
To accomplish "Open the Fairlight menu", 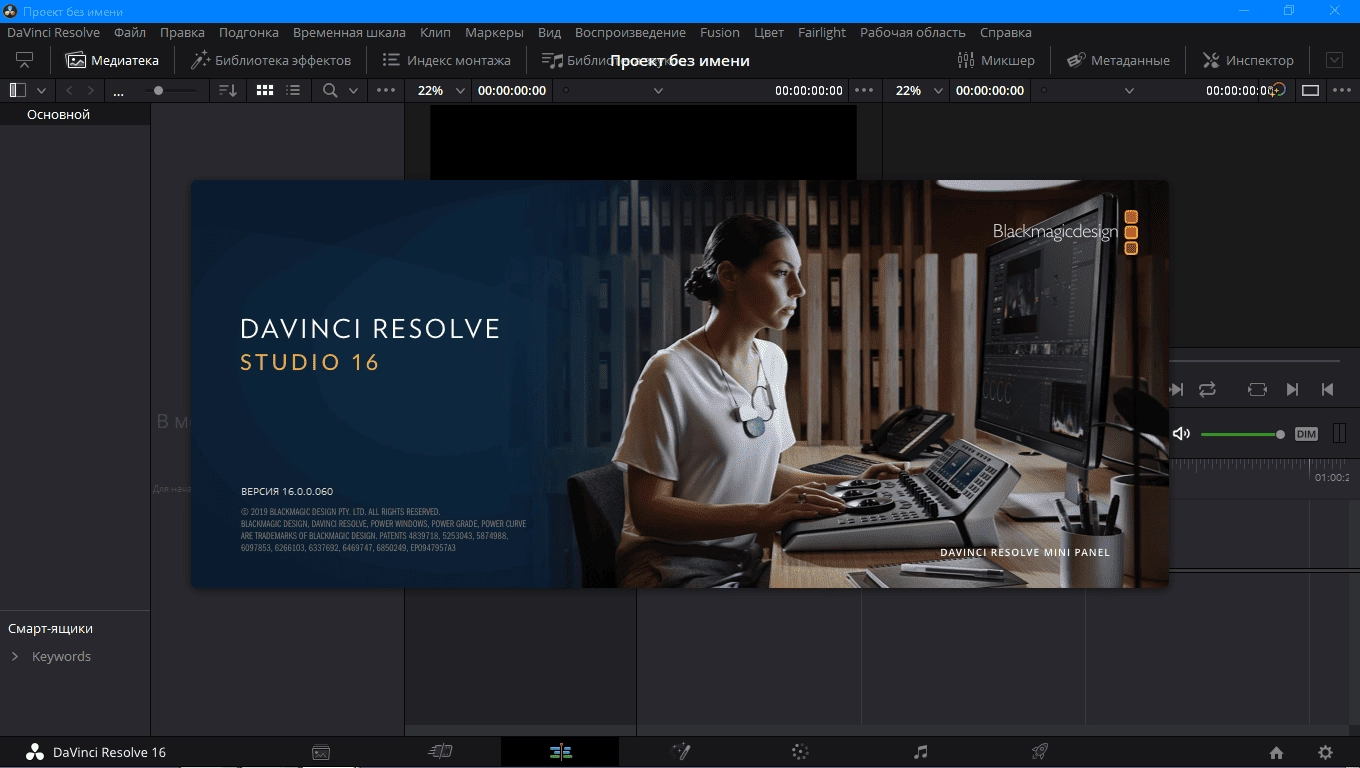I will pos(822,32).
